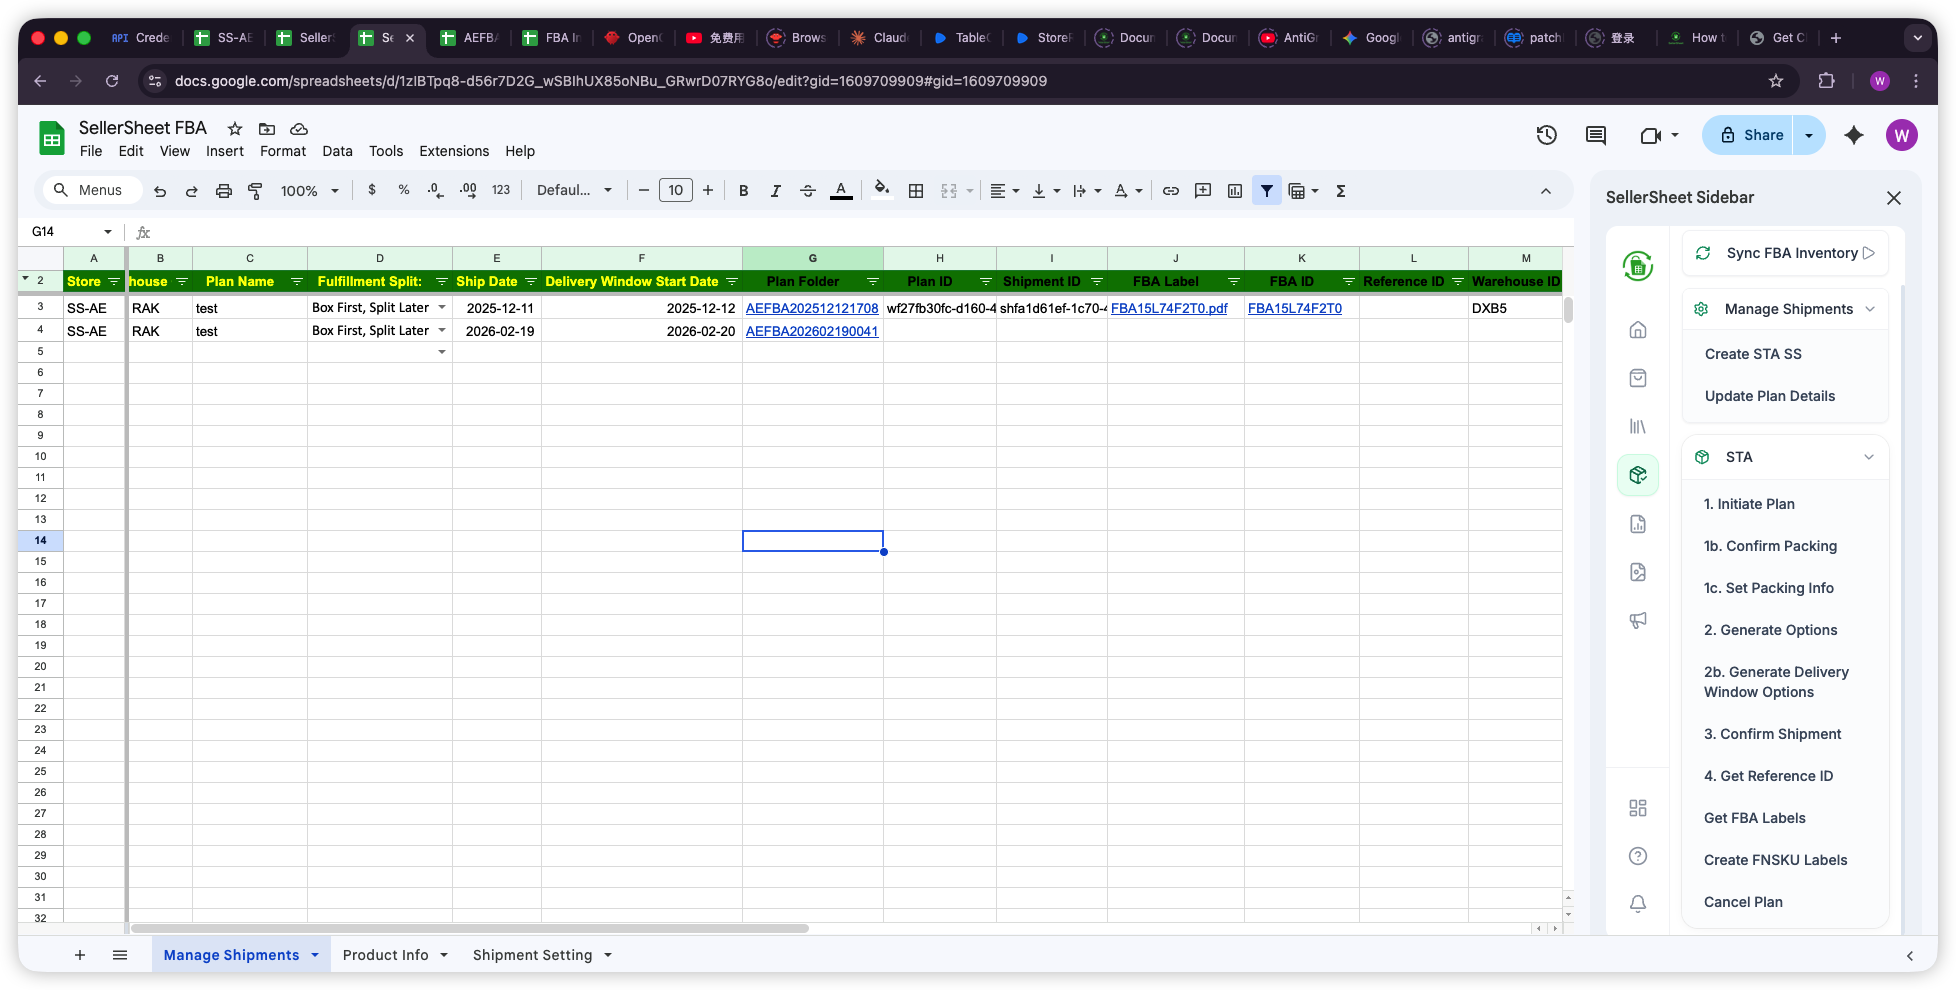The height and width of the screenshot is (990, 1956).
Task: Open the Data menu
Action: point(337,151)
